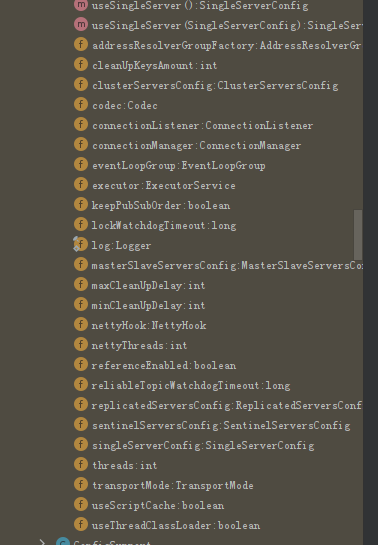Select cleanUpKeysAmount:int field

pyautogui.click(x=155, y=65)
